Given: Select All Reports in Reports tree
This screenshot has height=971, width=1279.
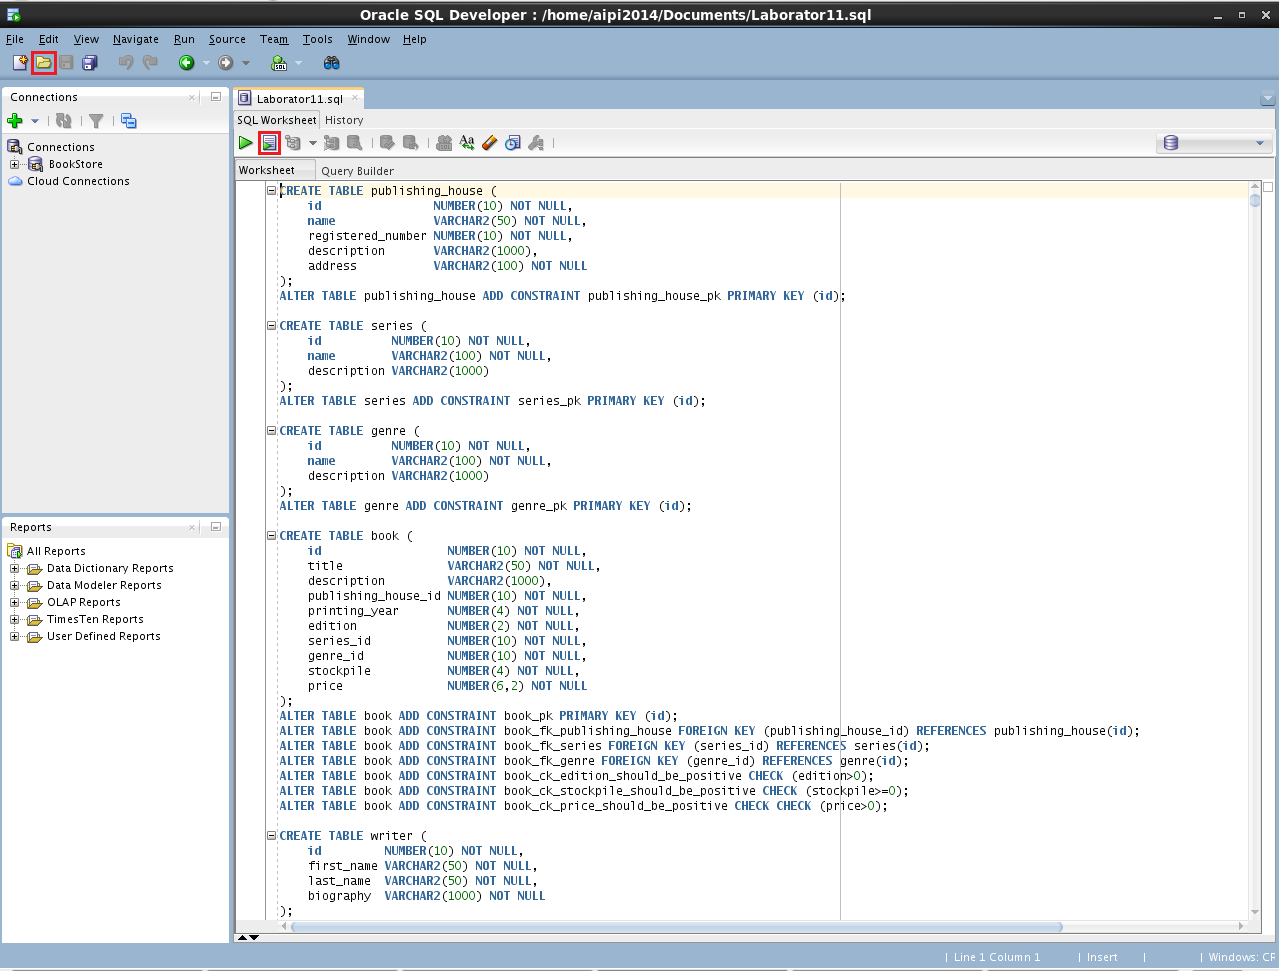Looking at the screenshot, I should 56,551.
